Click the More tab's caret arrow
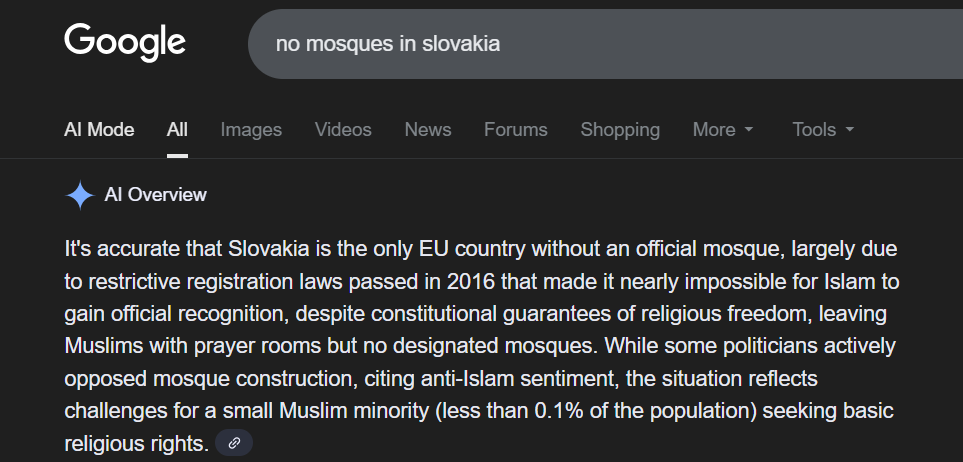The height and width of the screenshot is (462, 963). pyautogui.click(x=748, y=130)
